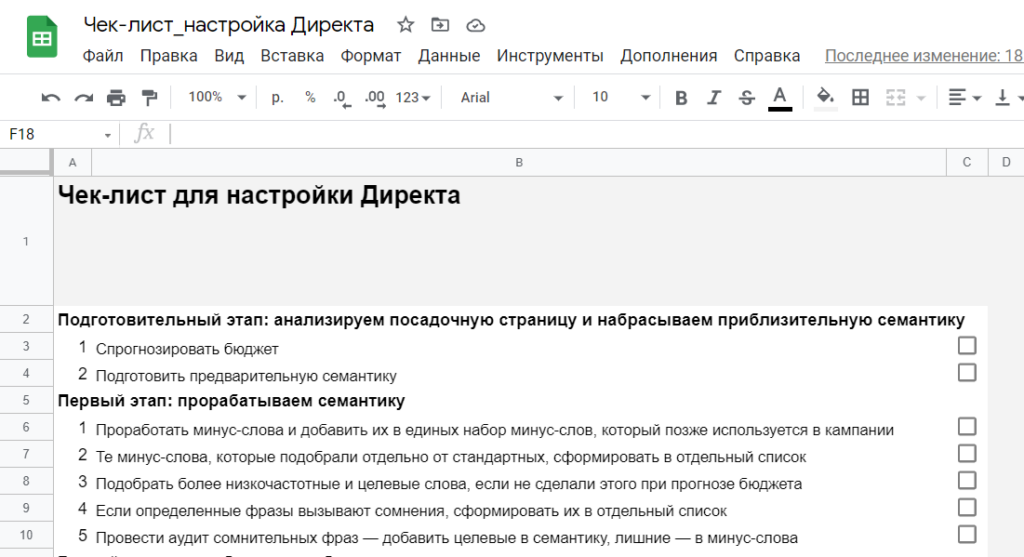Open the Файл menu

click(x=103, y=56)
